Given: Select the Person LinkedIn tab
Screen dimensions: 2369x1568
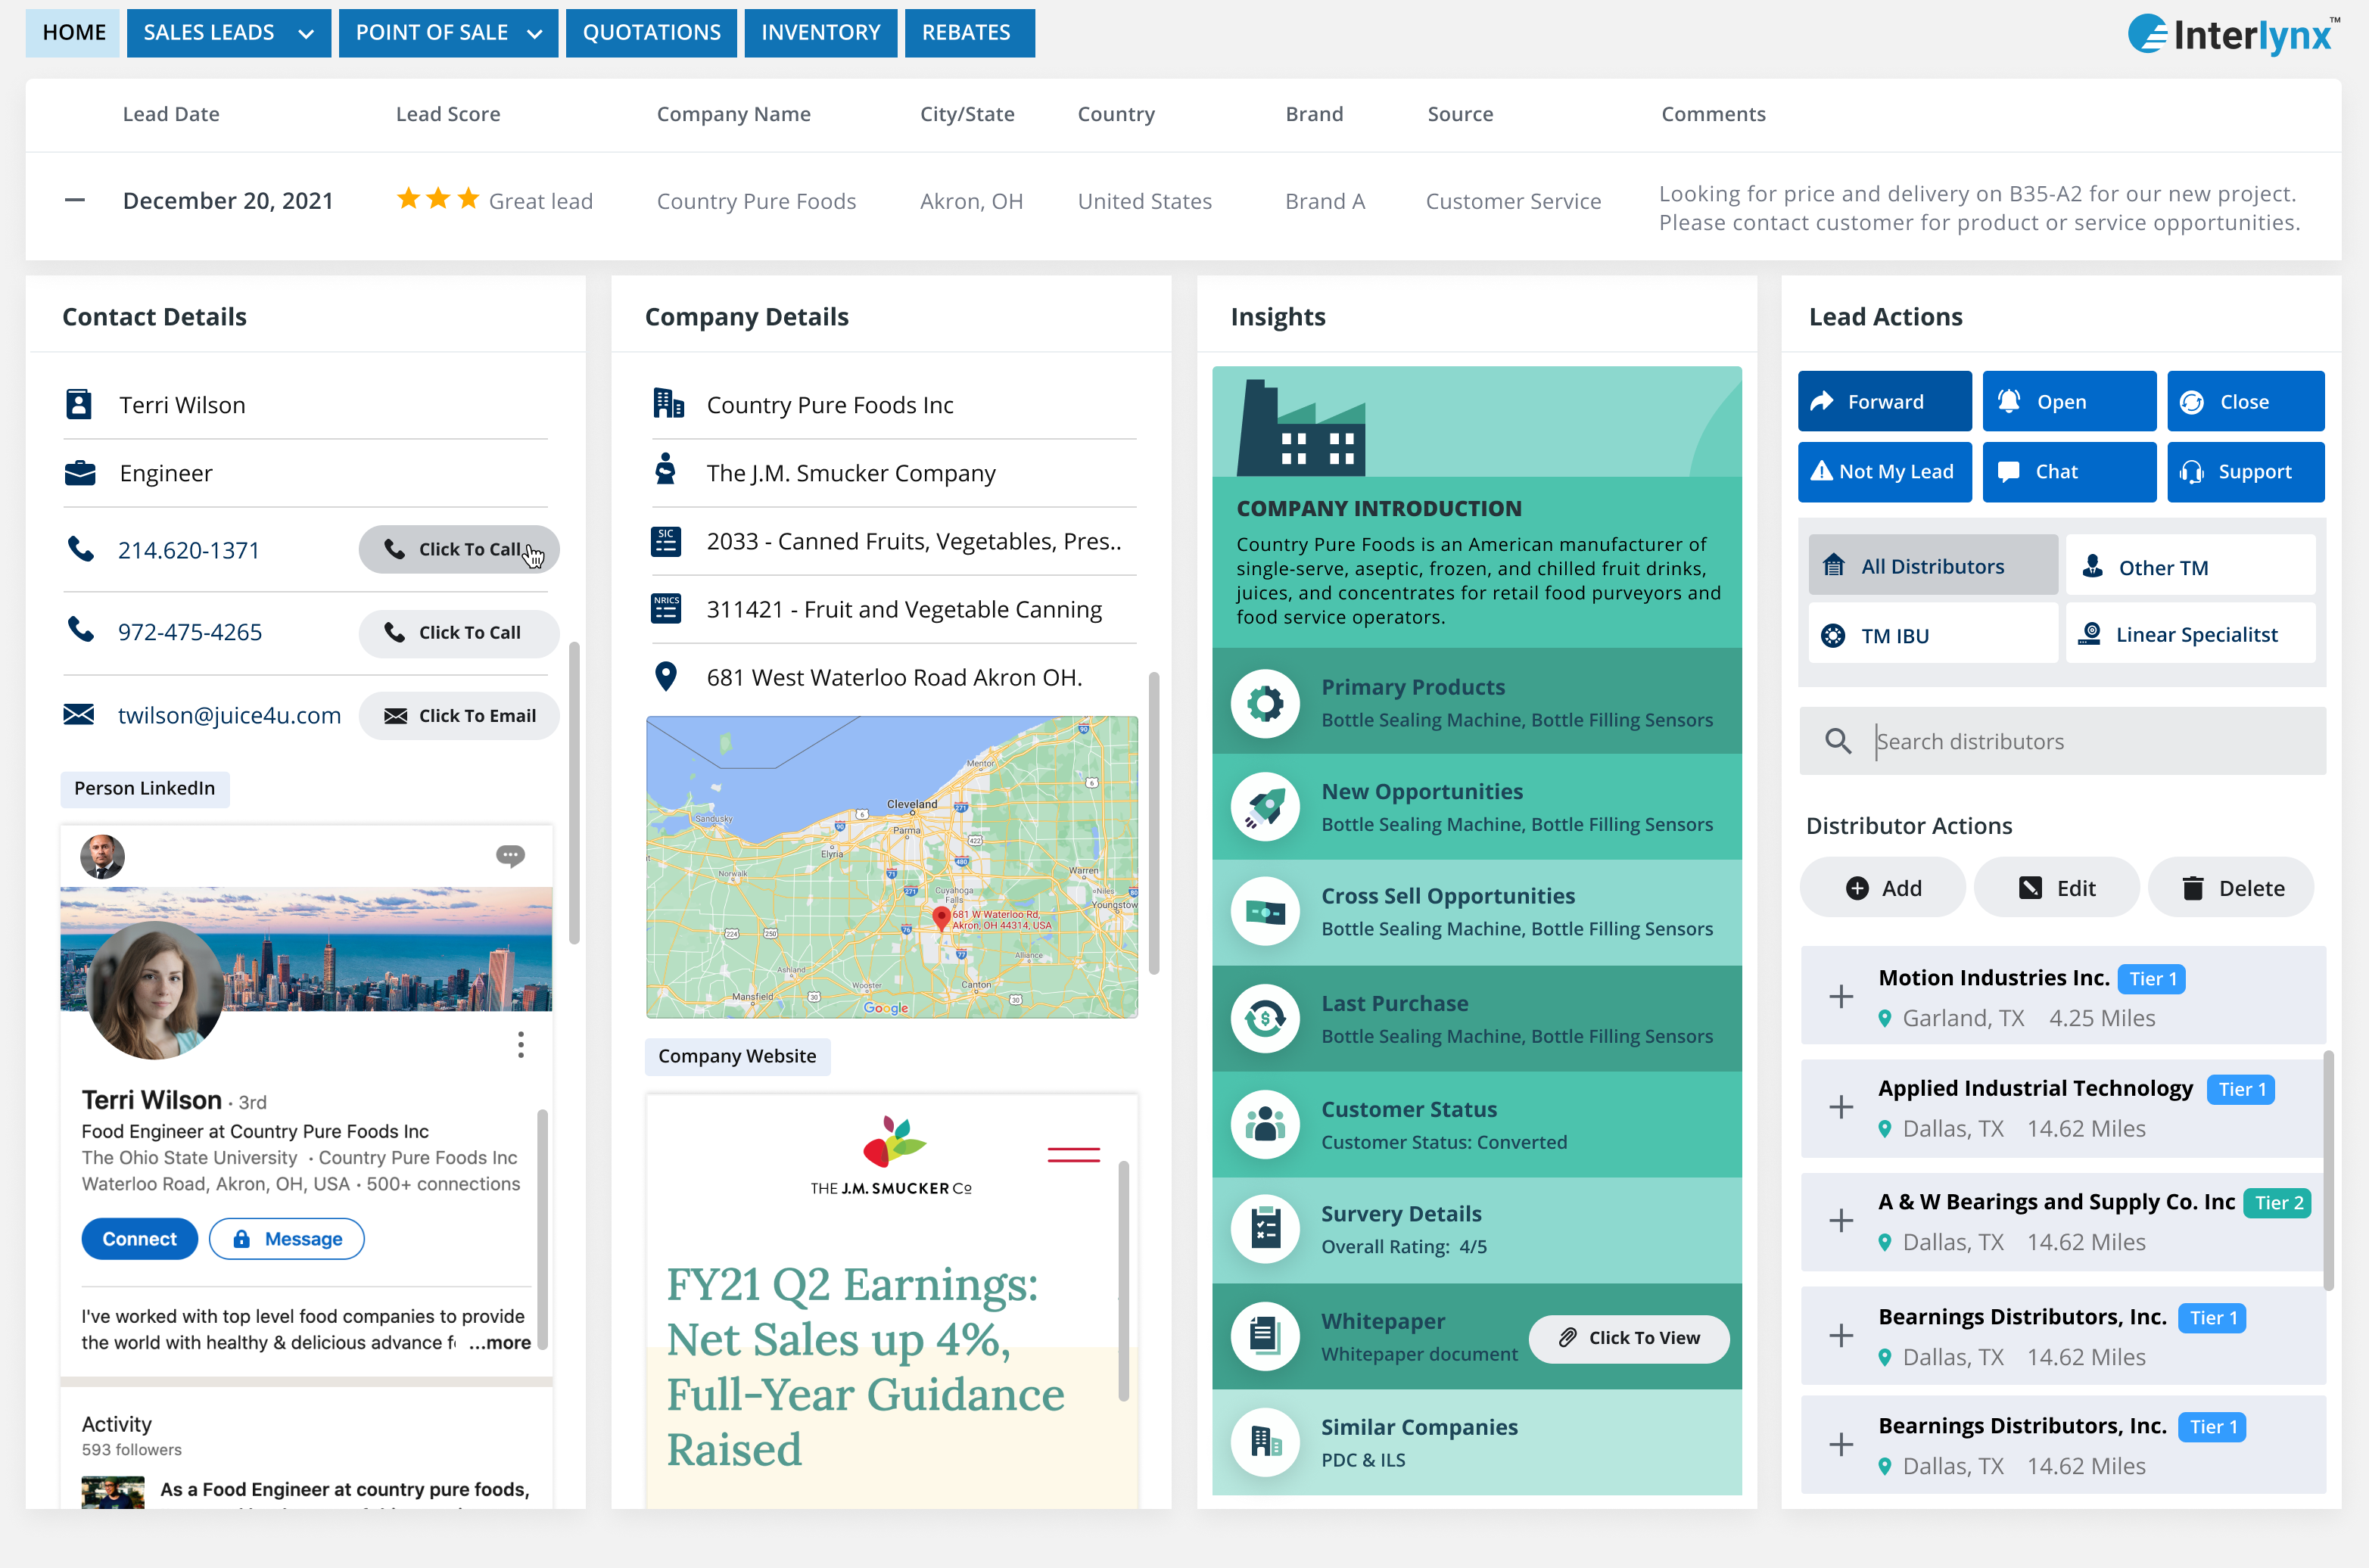Looking at the screenshot, I should [144, 788].
